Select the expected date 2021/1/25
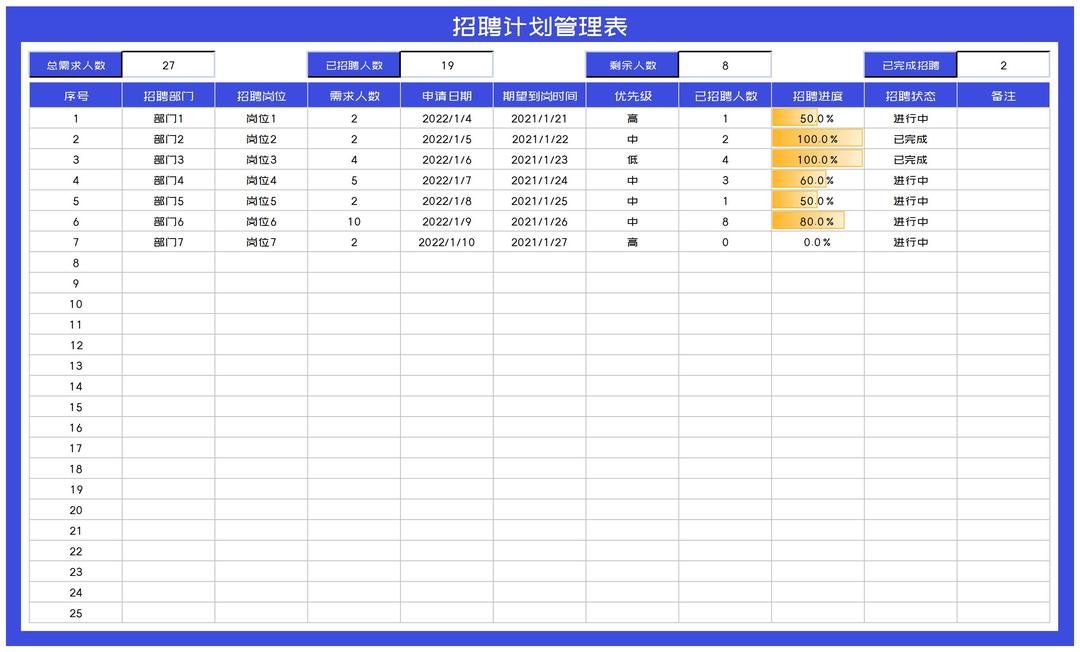Viewport: 1080px width, 652px height. 539,201
